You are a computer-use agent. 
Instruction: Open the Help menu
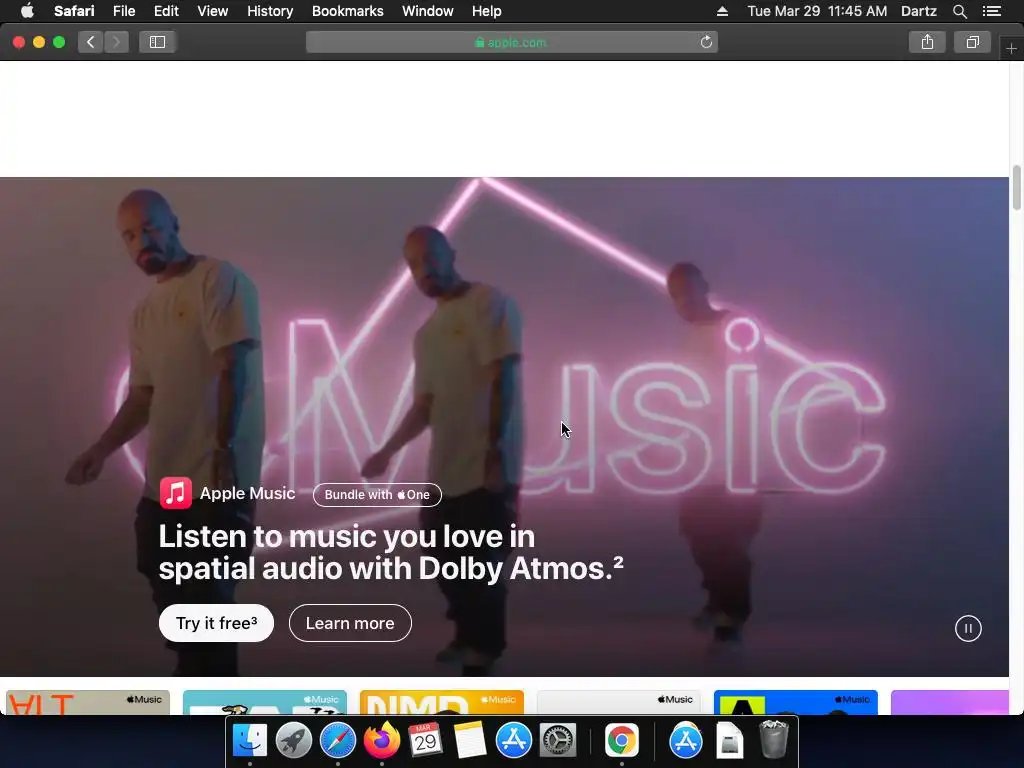pos(487,11)
